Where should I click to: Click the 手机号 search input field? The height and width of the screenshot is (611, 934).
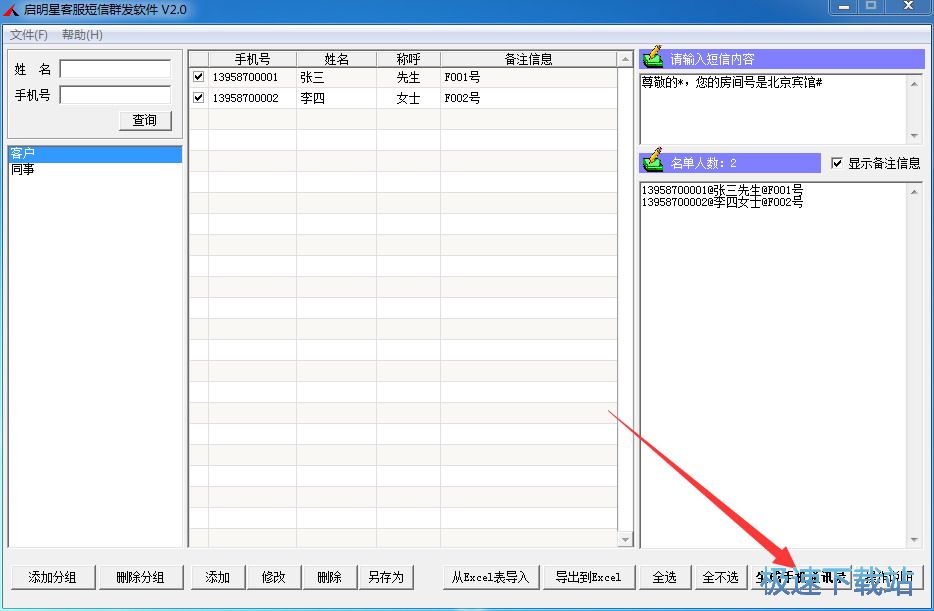pyautogui.click(x=116, y=95)
